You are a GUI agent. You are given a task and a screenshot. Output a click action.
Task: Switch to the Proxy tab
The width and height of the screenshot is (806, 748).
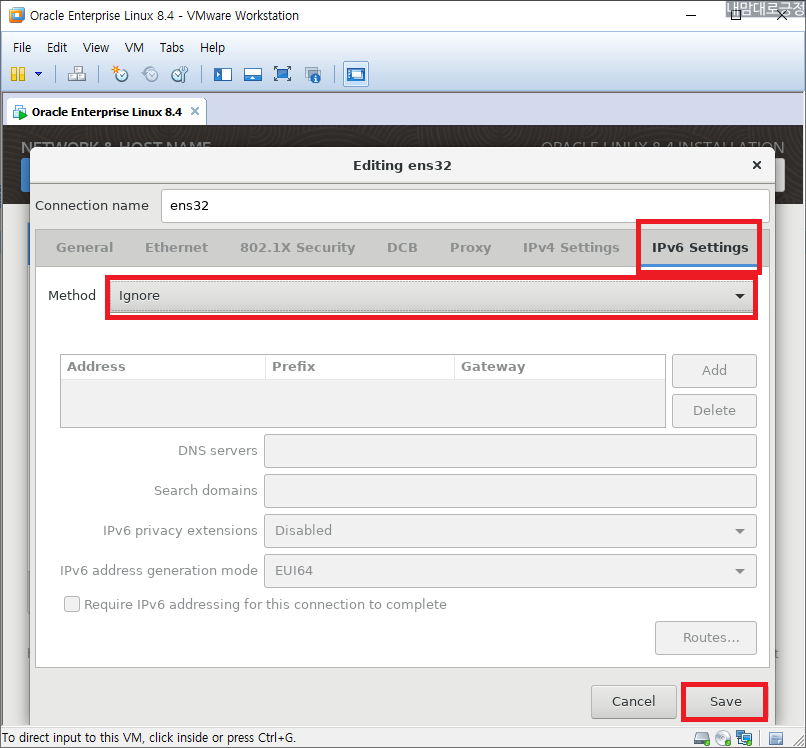[470, 247]
